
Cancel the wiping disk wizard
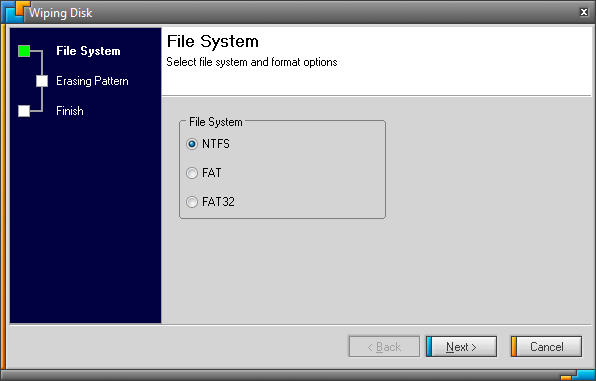546,347
